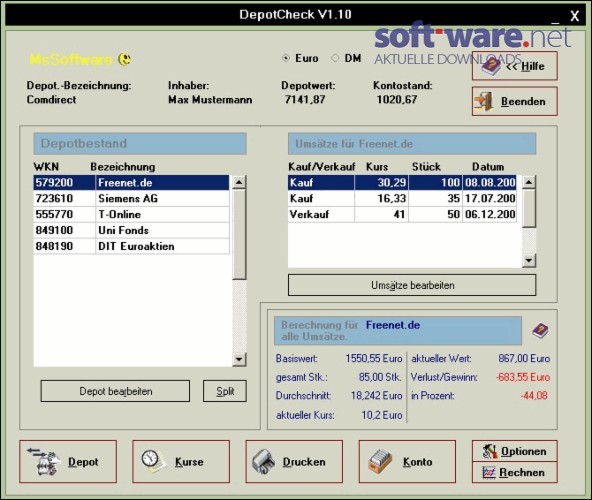Click the Optionen button label
The height and width of the screenshot is (500, 592).
(x=523, y=451)
